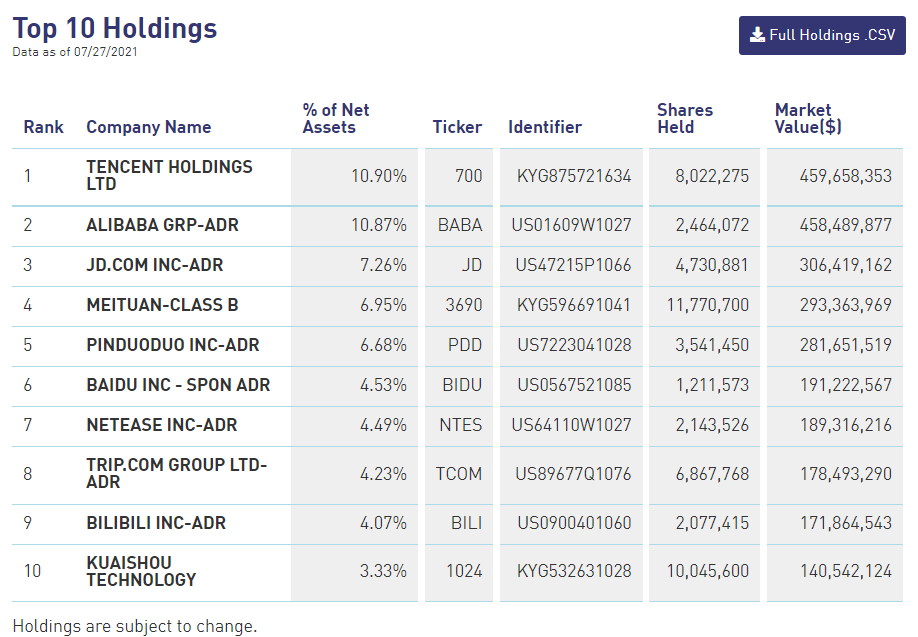The width and height of the screenshot is (918, 637).
Task: Click shares held value 11,770,700
Action: click(708, 304)
